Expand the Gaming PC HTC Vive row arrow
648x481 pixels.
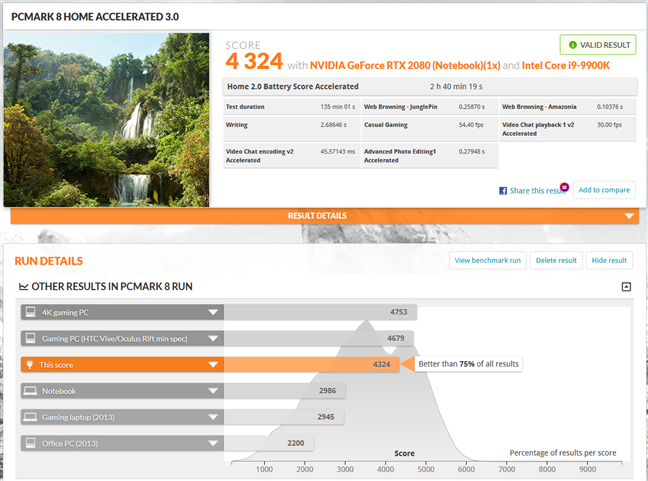pyautogui.click(x=213, y=338)
